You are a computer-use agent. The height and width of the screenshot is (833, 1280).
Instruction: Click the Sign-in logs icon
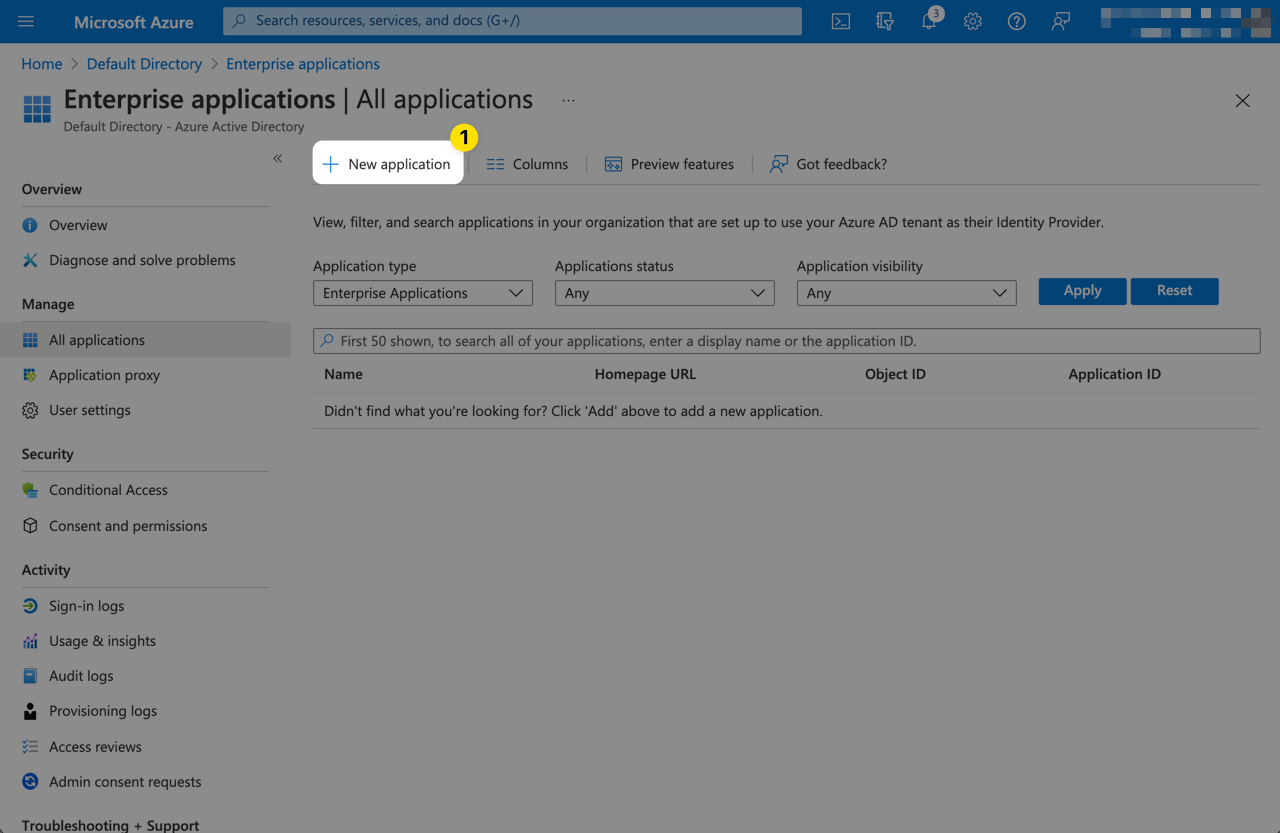(x=30, y=606)
